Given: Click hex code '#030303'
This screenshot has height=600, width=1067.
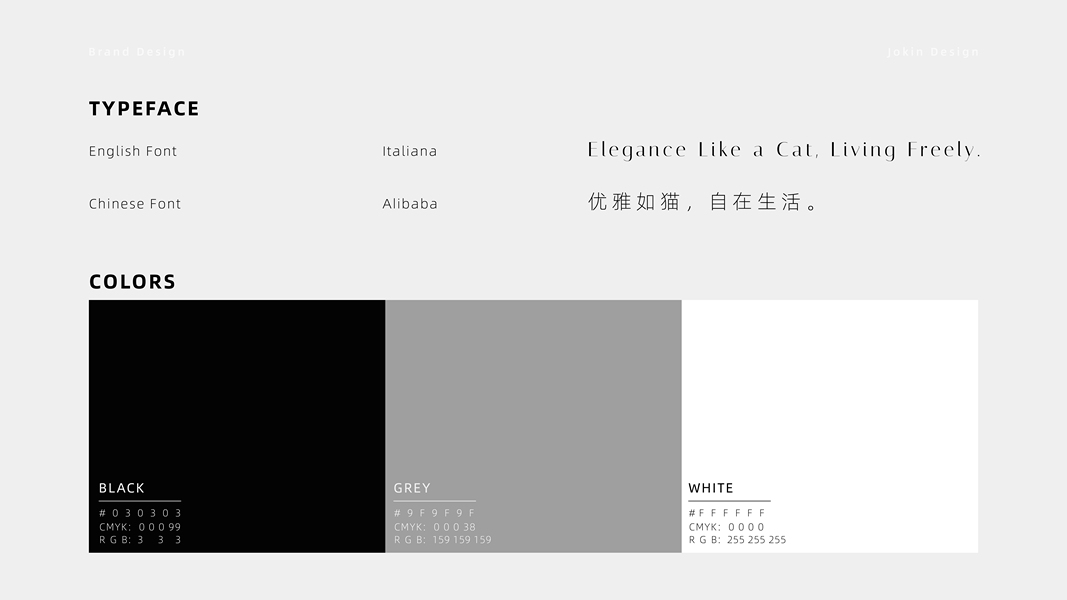Looking at the screenshot, I should [x=140, y=513].
